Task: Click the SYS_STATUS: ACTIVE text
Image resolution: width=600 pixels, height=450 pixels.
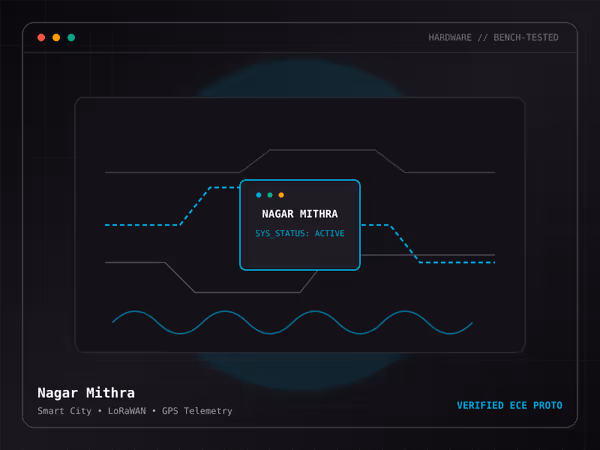Action: 300,233
